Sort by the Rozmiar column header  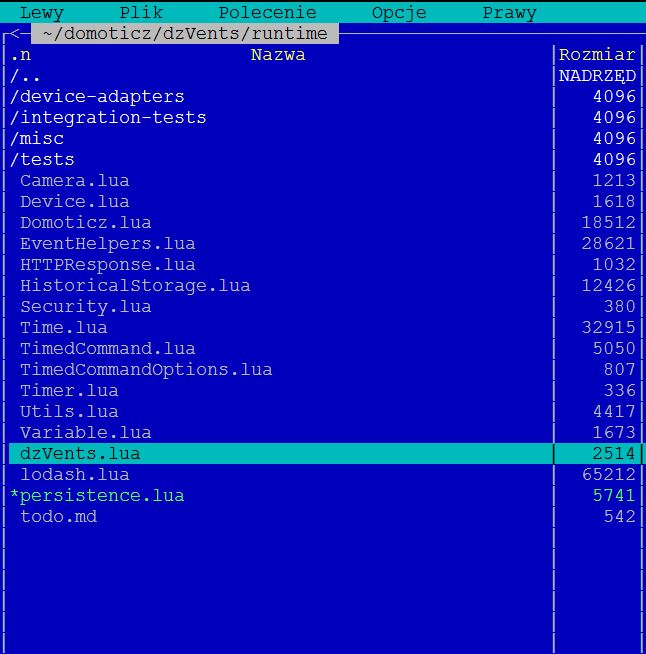(x=597, y=55)
